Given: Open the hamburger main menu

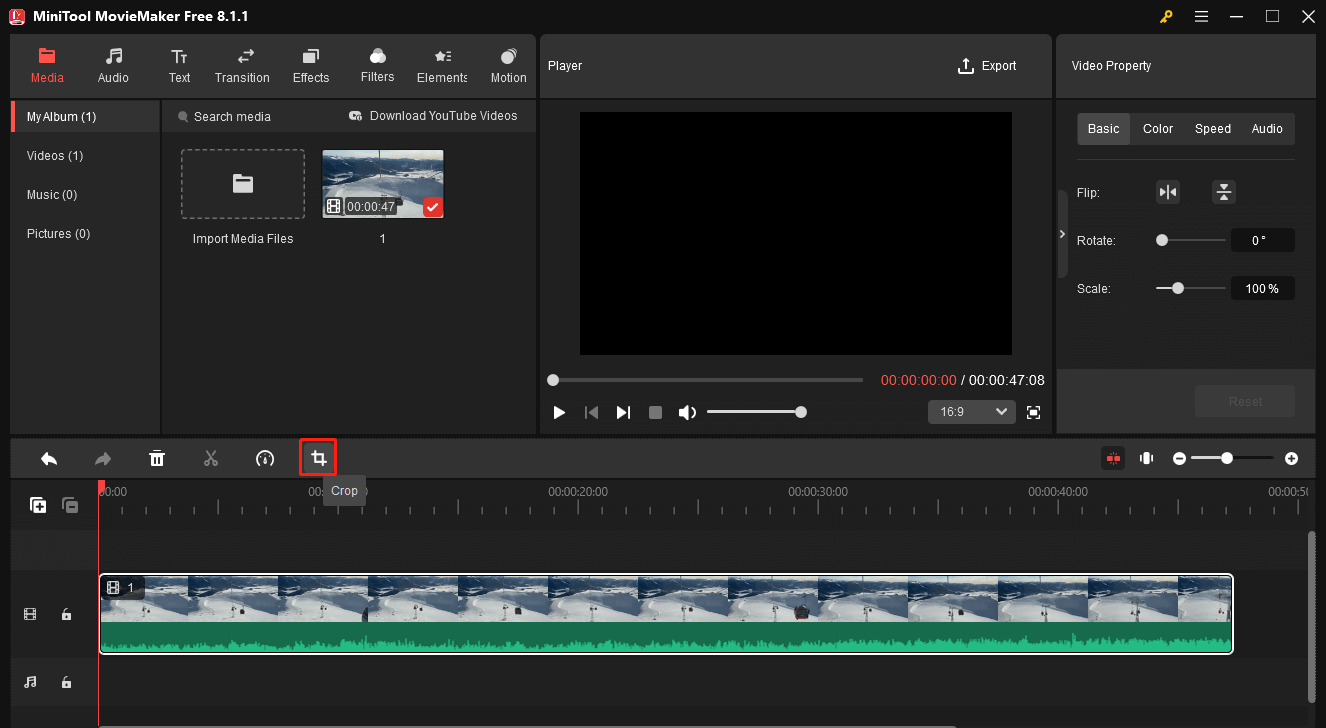Looking at the screenshot, I should [x=1201, y=16].
